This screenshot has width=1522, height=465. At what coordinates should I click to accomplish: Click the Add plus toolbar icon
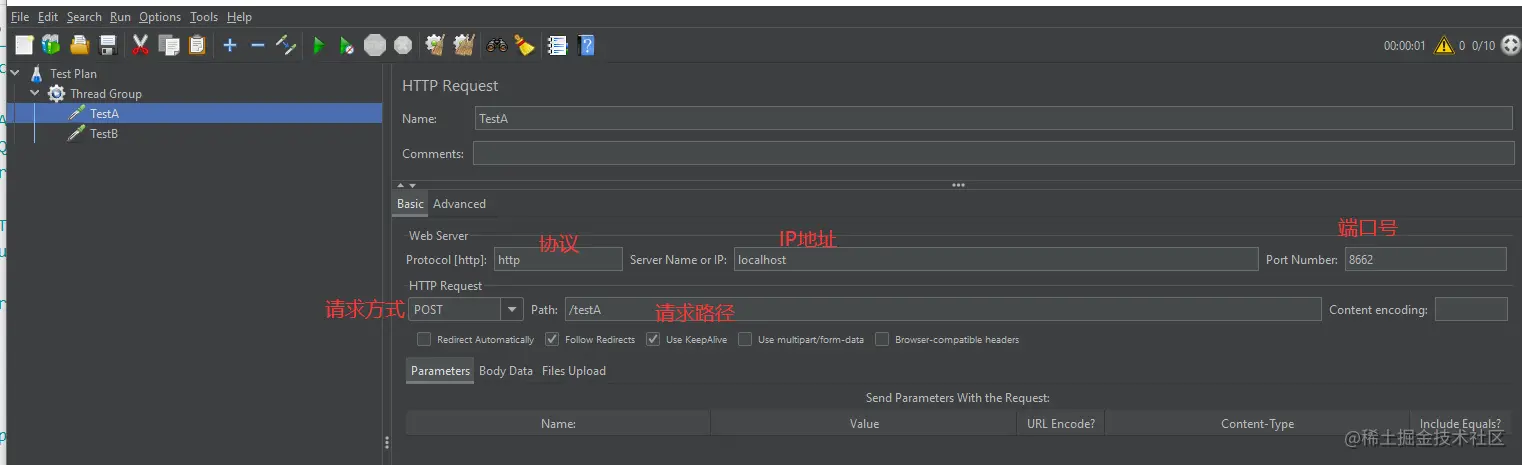(230, 45)
